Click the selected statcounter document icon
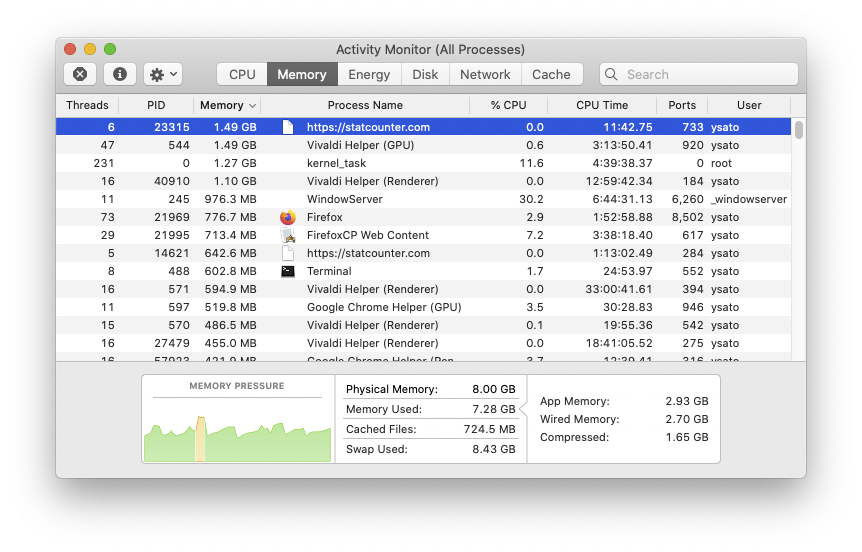 [288, 127]
